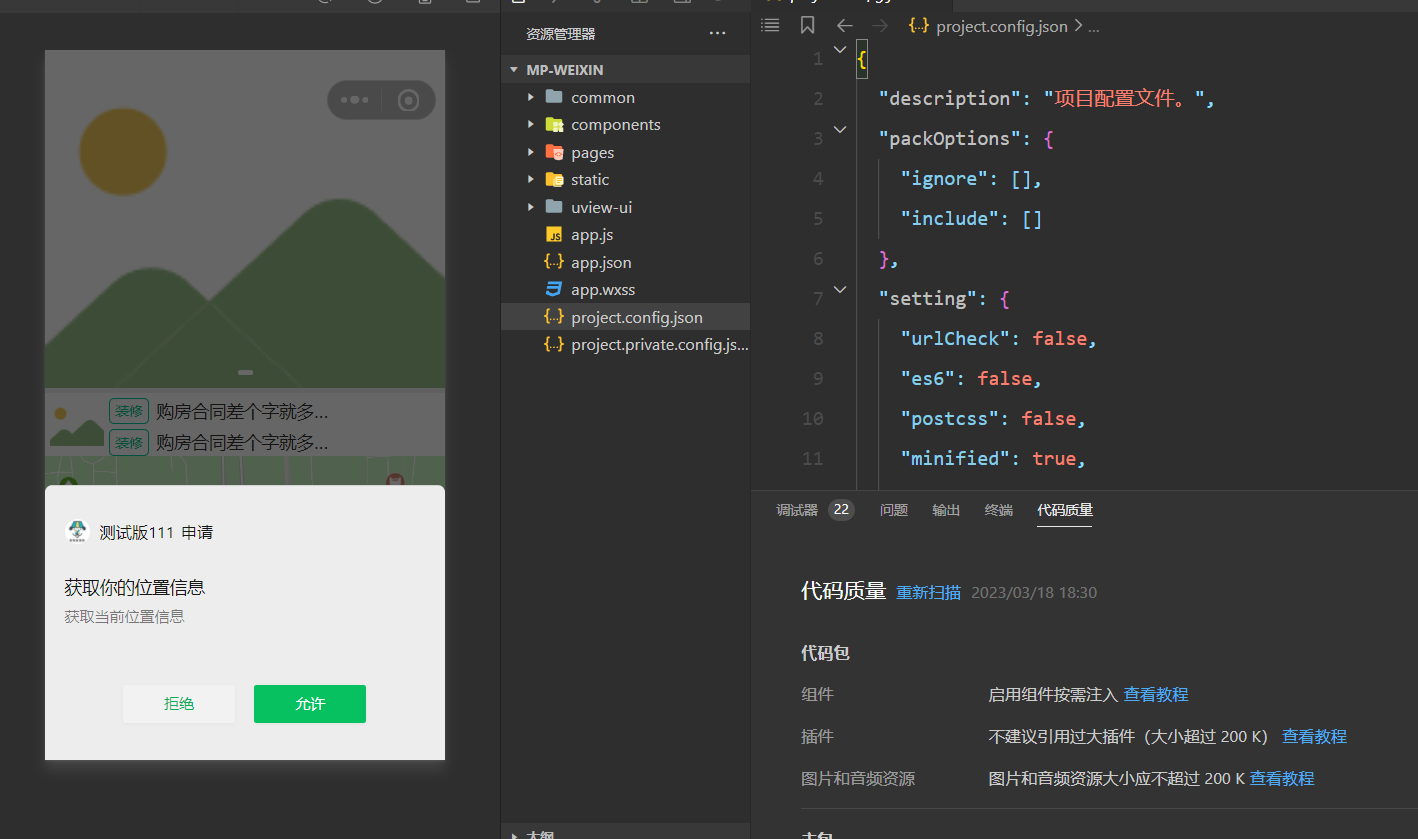This screenshot has height=839, width=1418.
Task: Expand the components folder arrow
Action: [x=530, y=125]
